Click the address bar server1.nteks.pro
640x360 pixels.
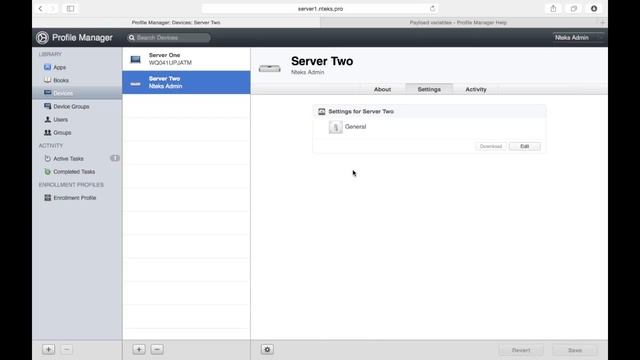pos(320,8)
